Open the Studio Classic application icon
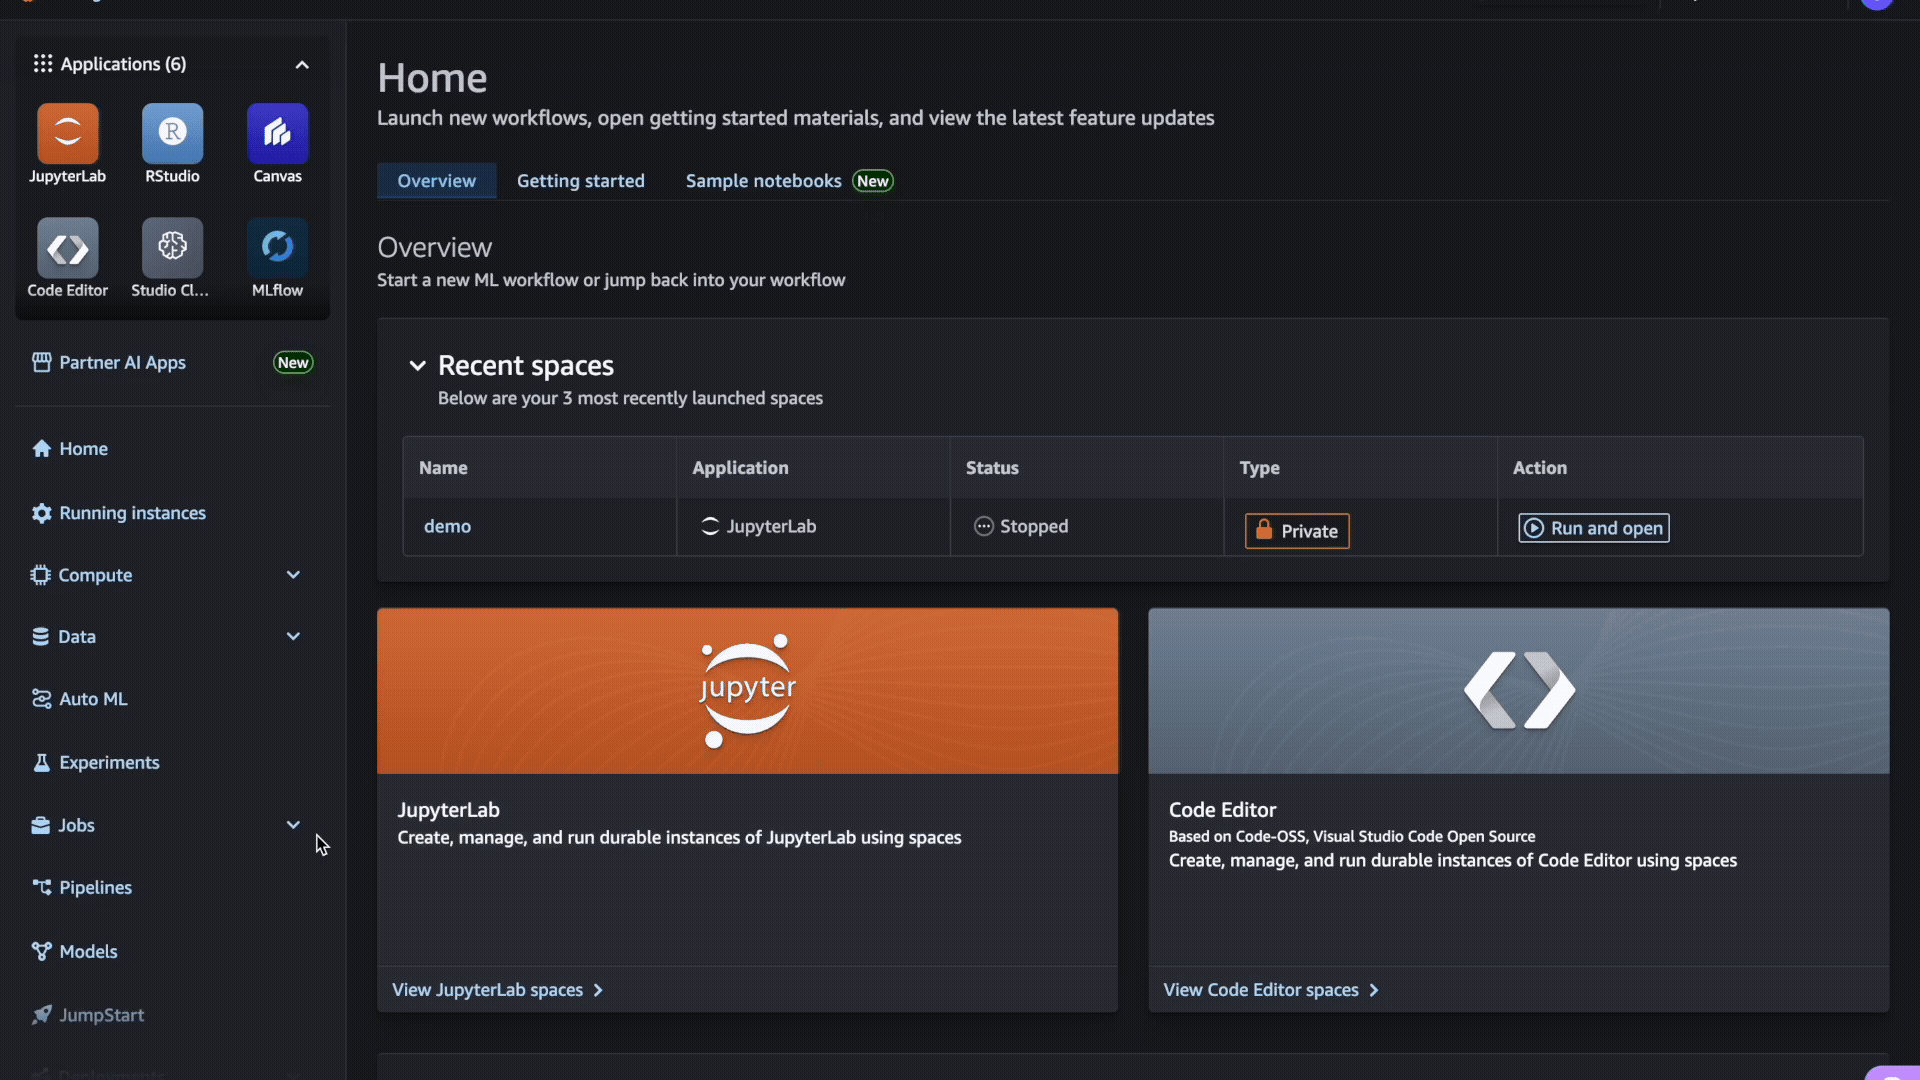 172,248
